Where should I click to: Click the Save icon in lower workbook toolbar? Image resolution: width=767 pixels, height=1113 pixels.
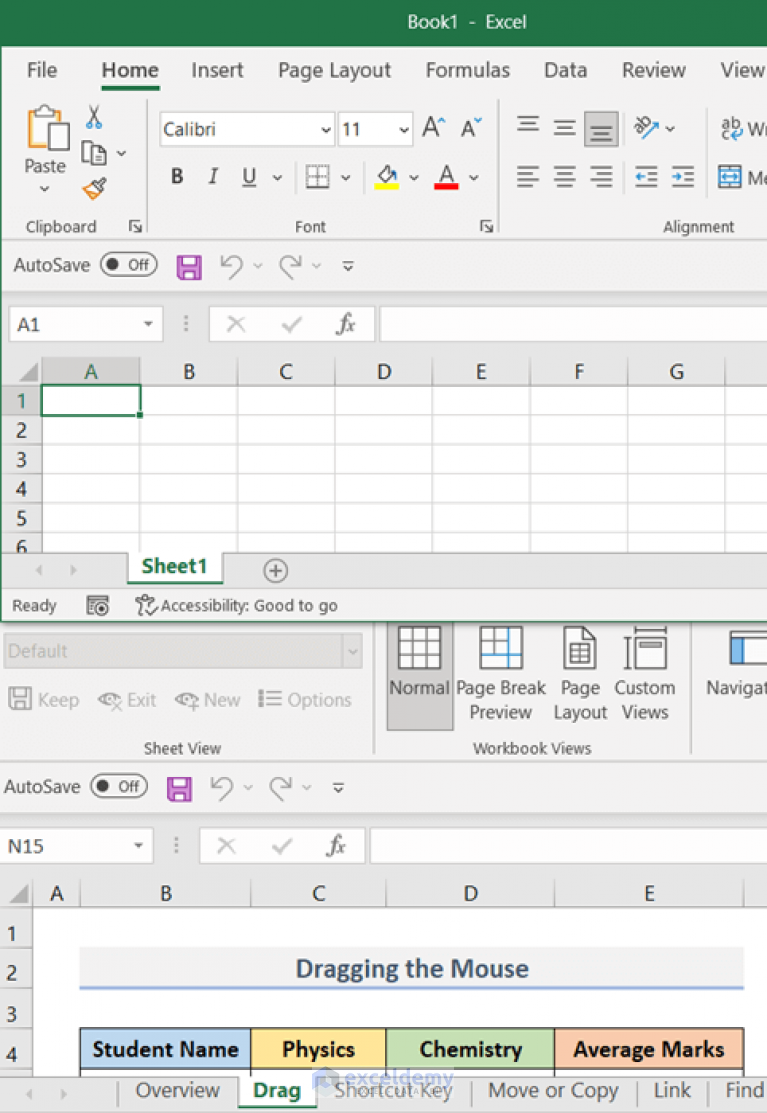tap(179, 789)
